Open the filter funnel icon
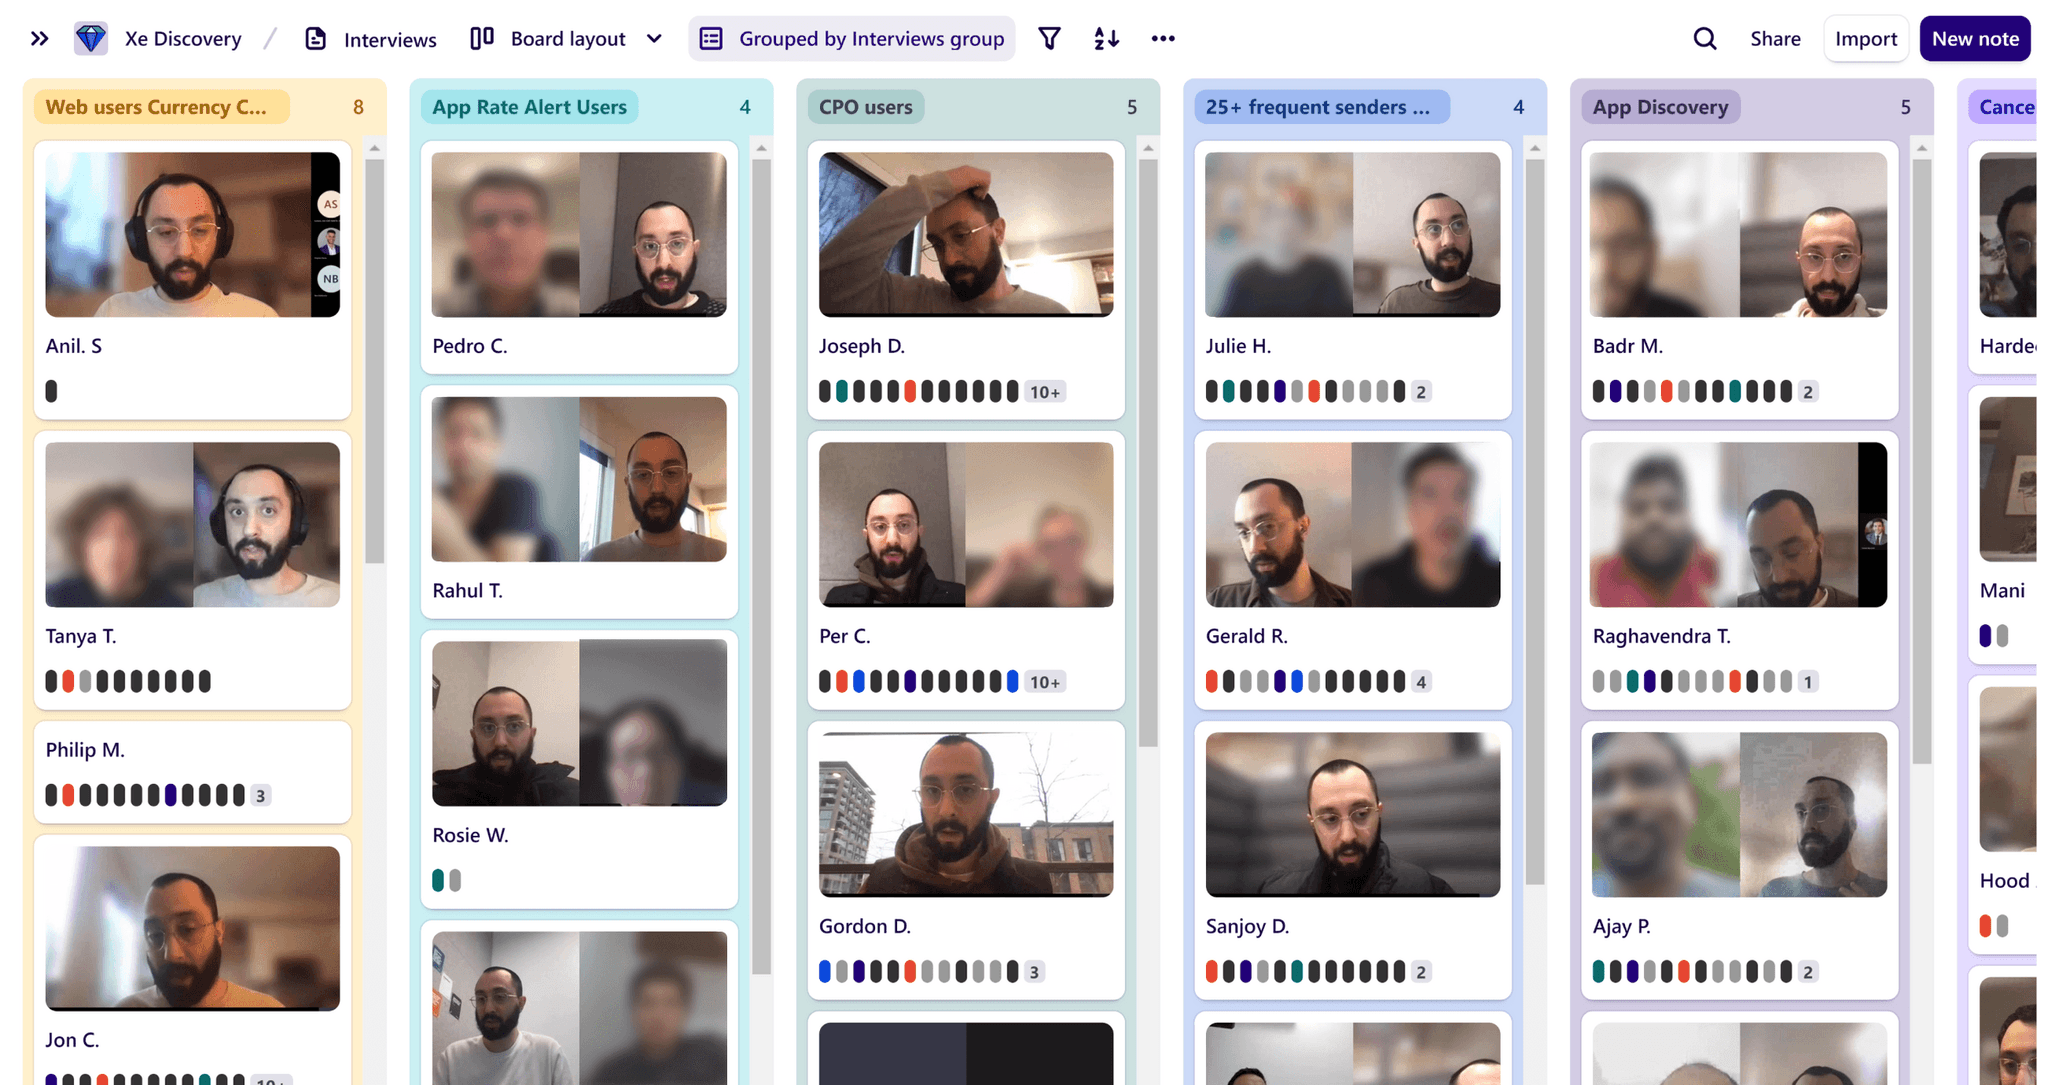The width and height of the screenshot is (2048, 1085). [1049, 38]
